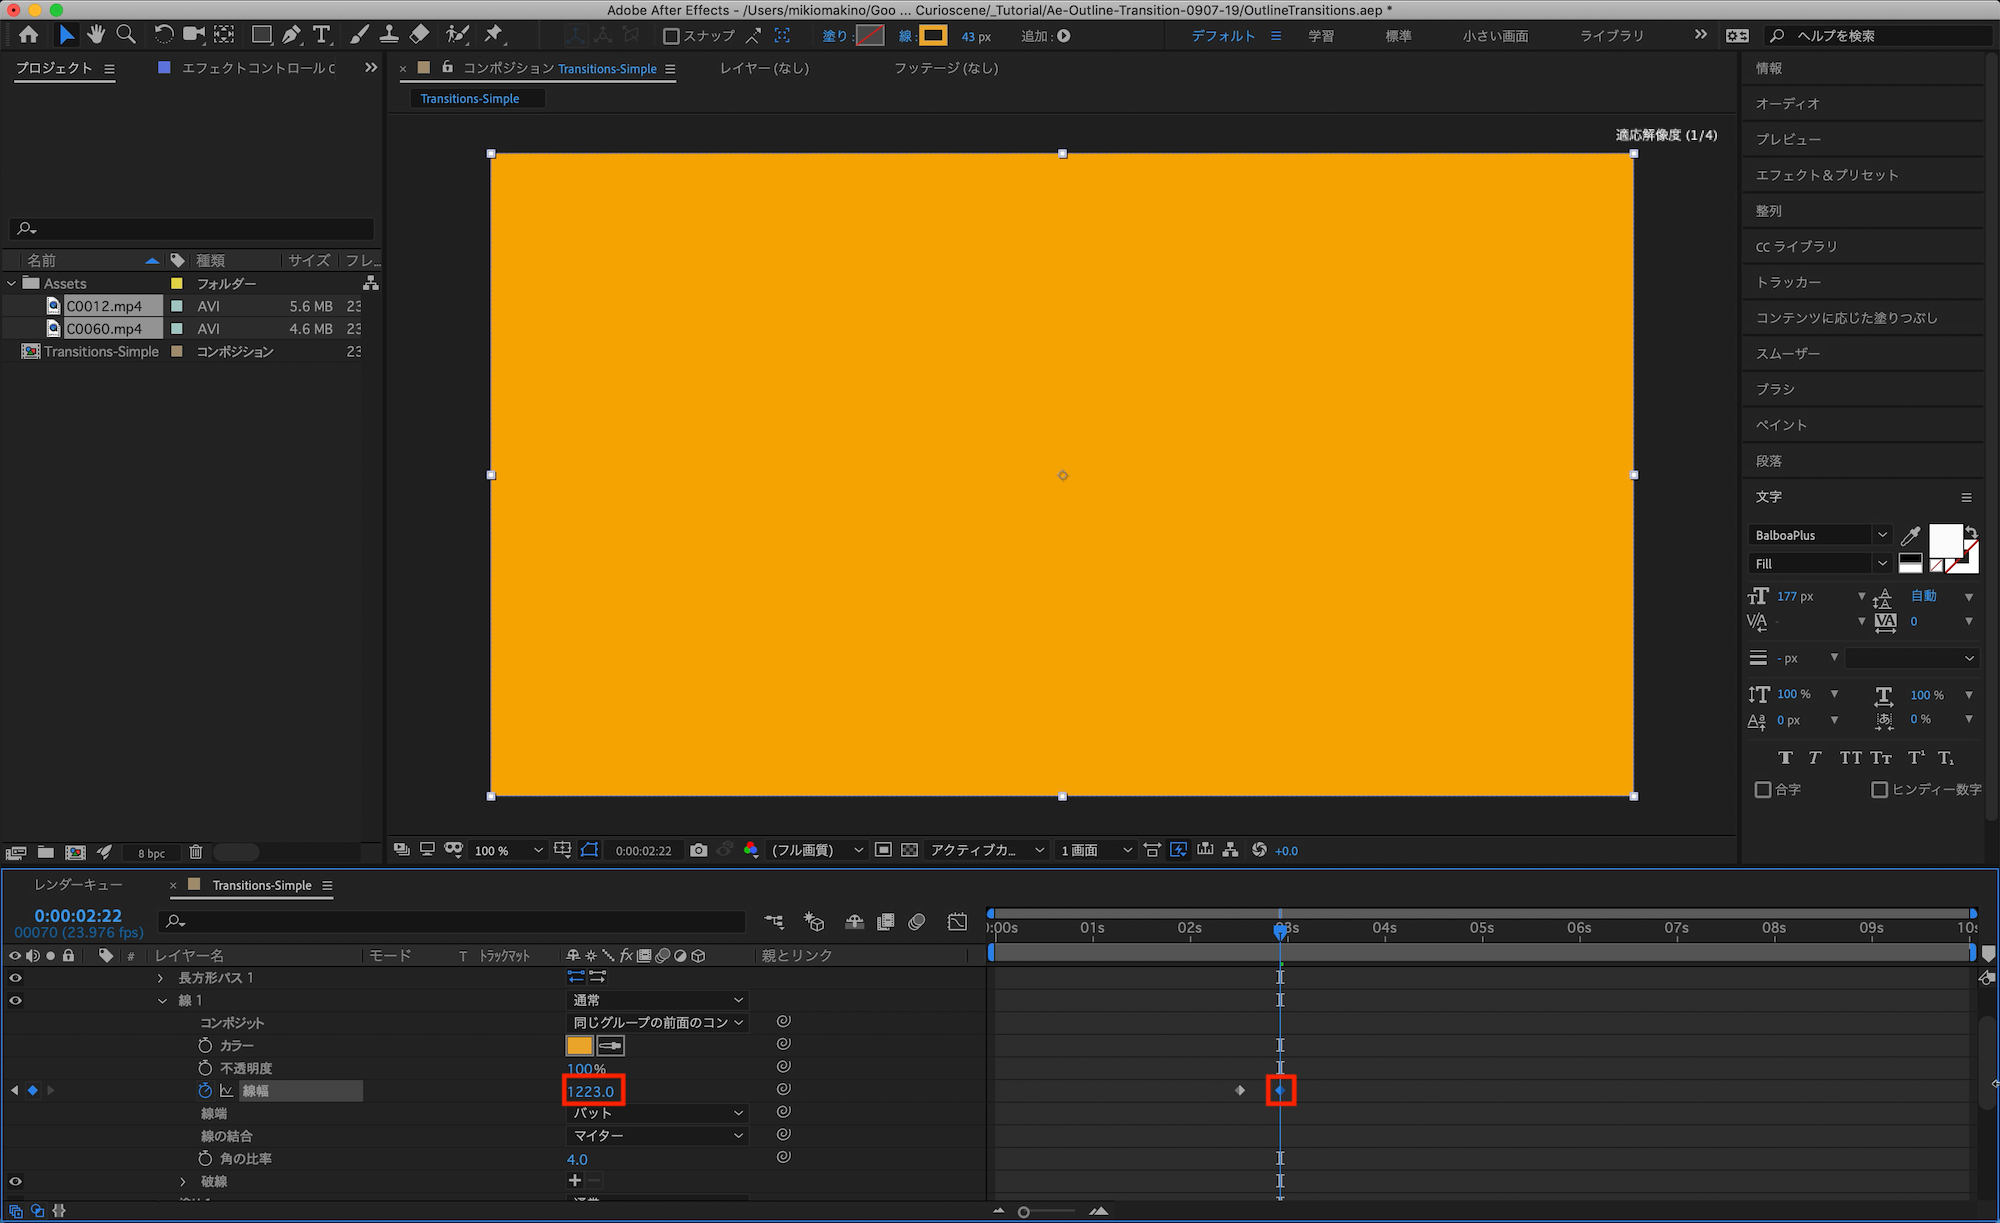The width and height of the screenshot is (2000, 1223).
Task: Click the Home icon in toolbar
Action: coord(29,35)
